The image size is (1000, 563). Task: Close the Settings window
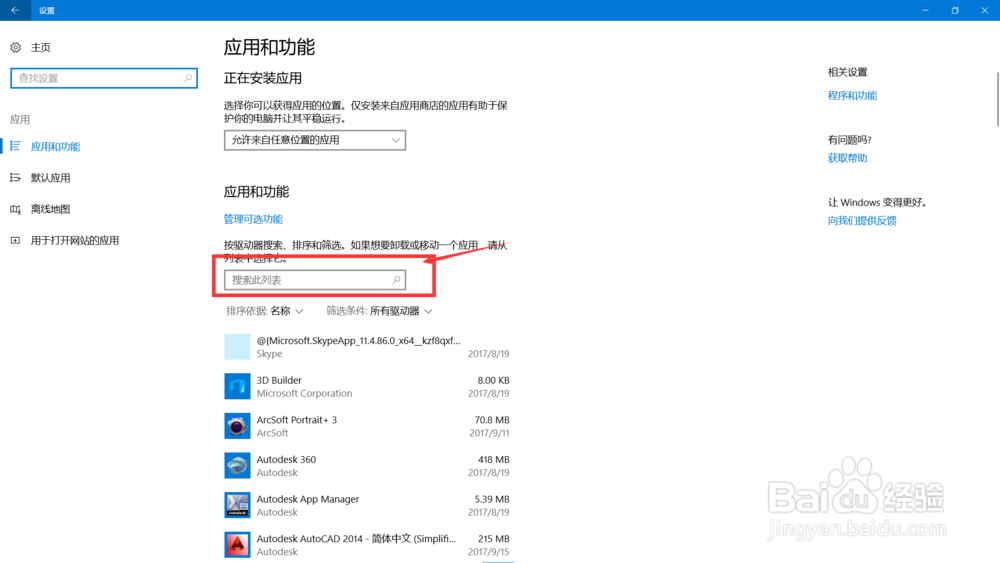click(x=985, y=10)
